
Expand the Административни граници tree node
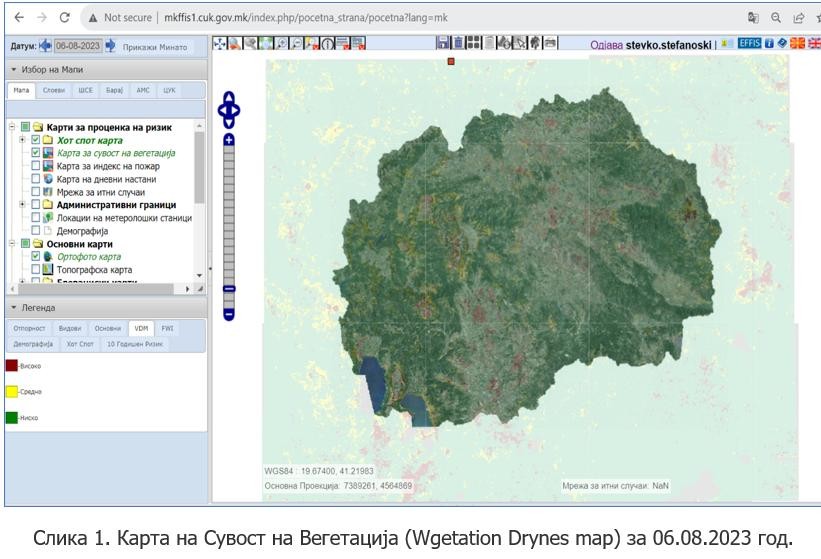pyautogui.click(x=22, y=204)
